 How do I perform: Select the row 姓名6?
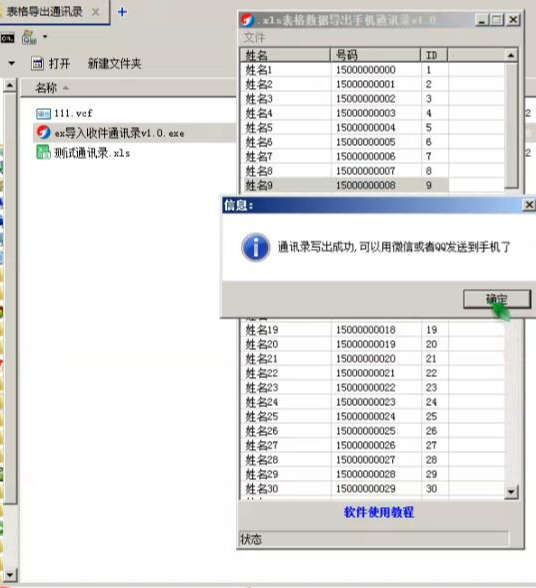(x=345, y=142)
